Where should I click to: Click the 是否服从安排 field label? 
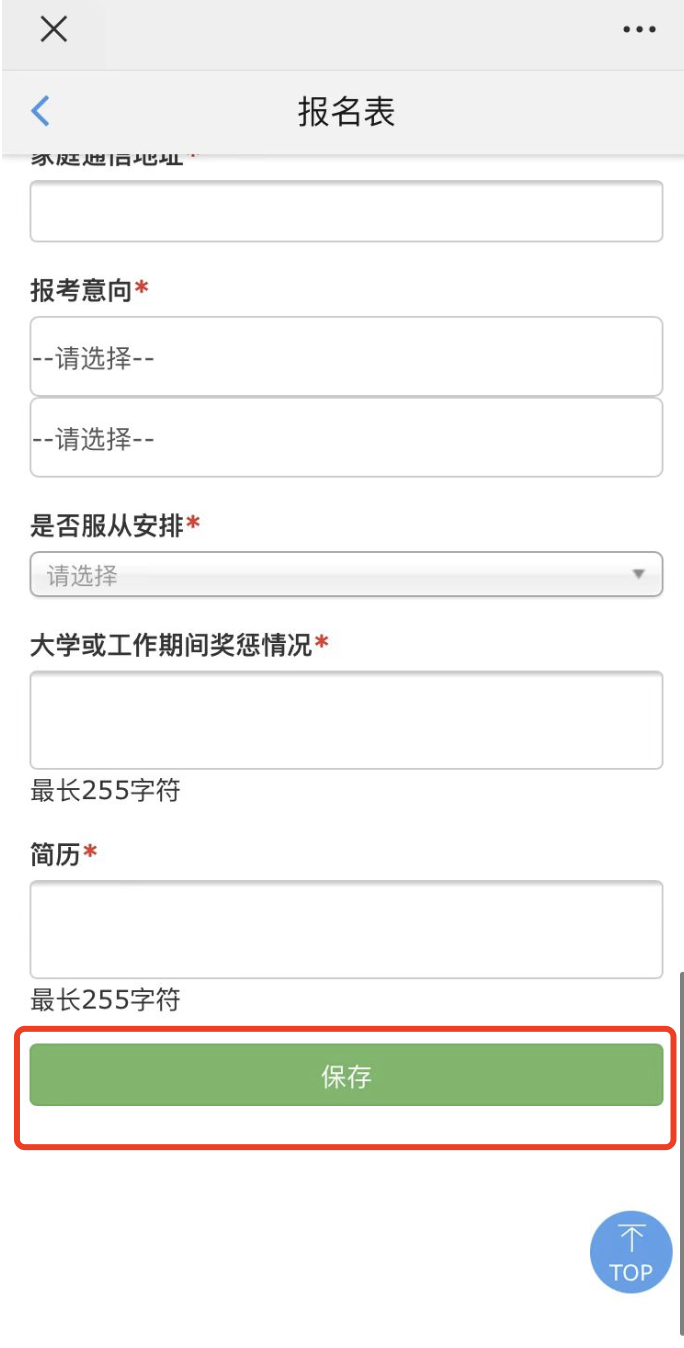pos(107,525)
